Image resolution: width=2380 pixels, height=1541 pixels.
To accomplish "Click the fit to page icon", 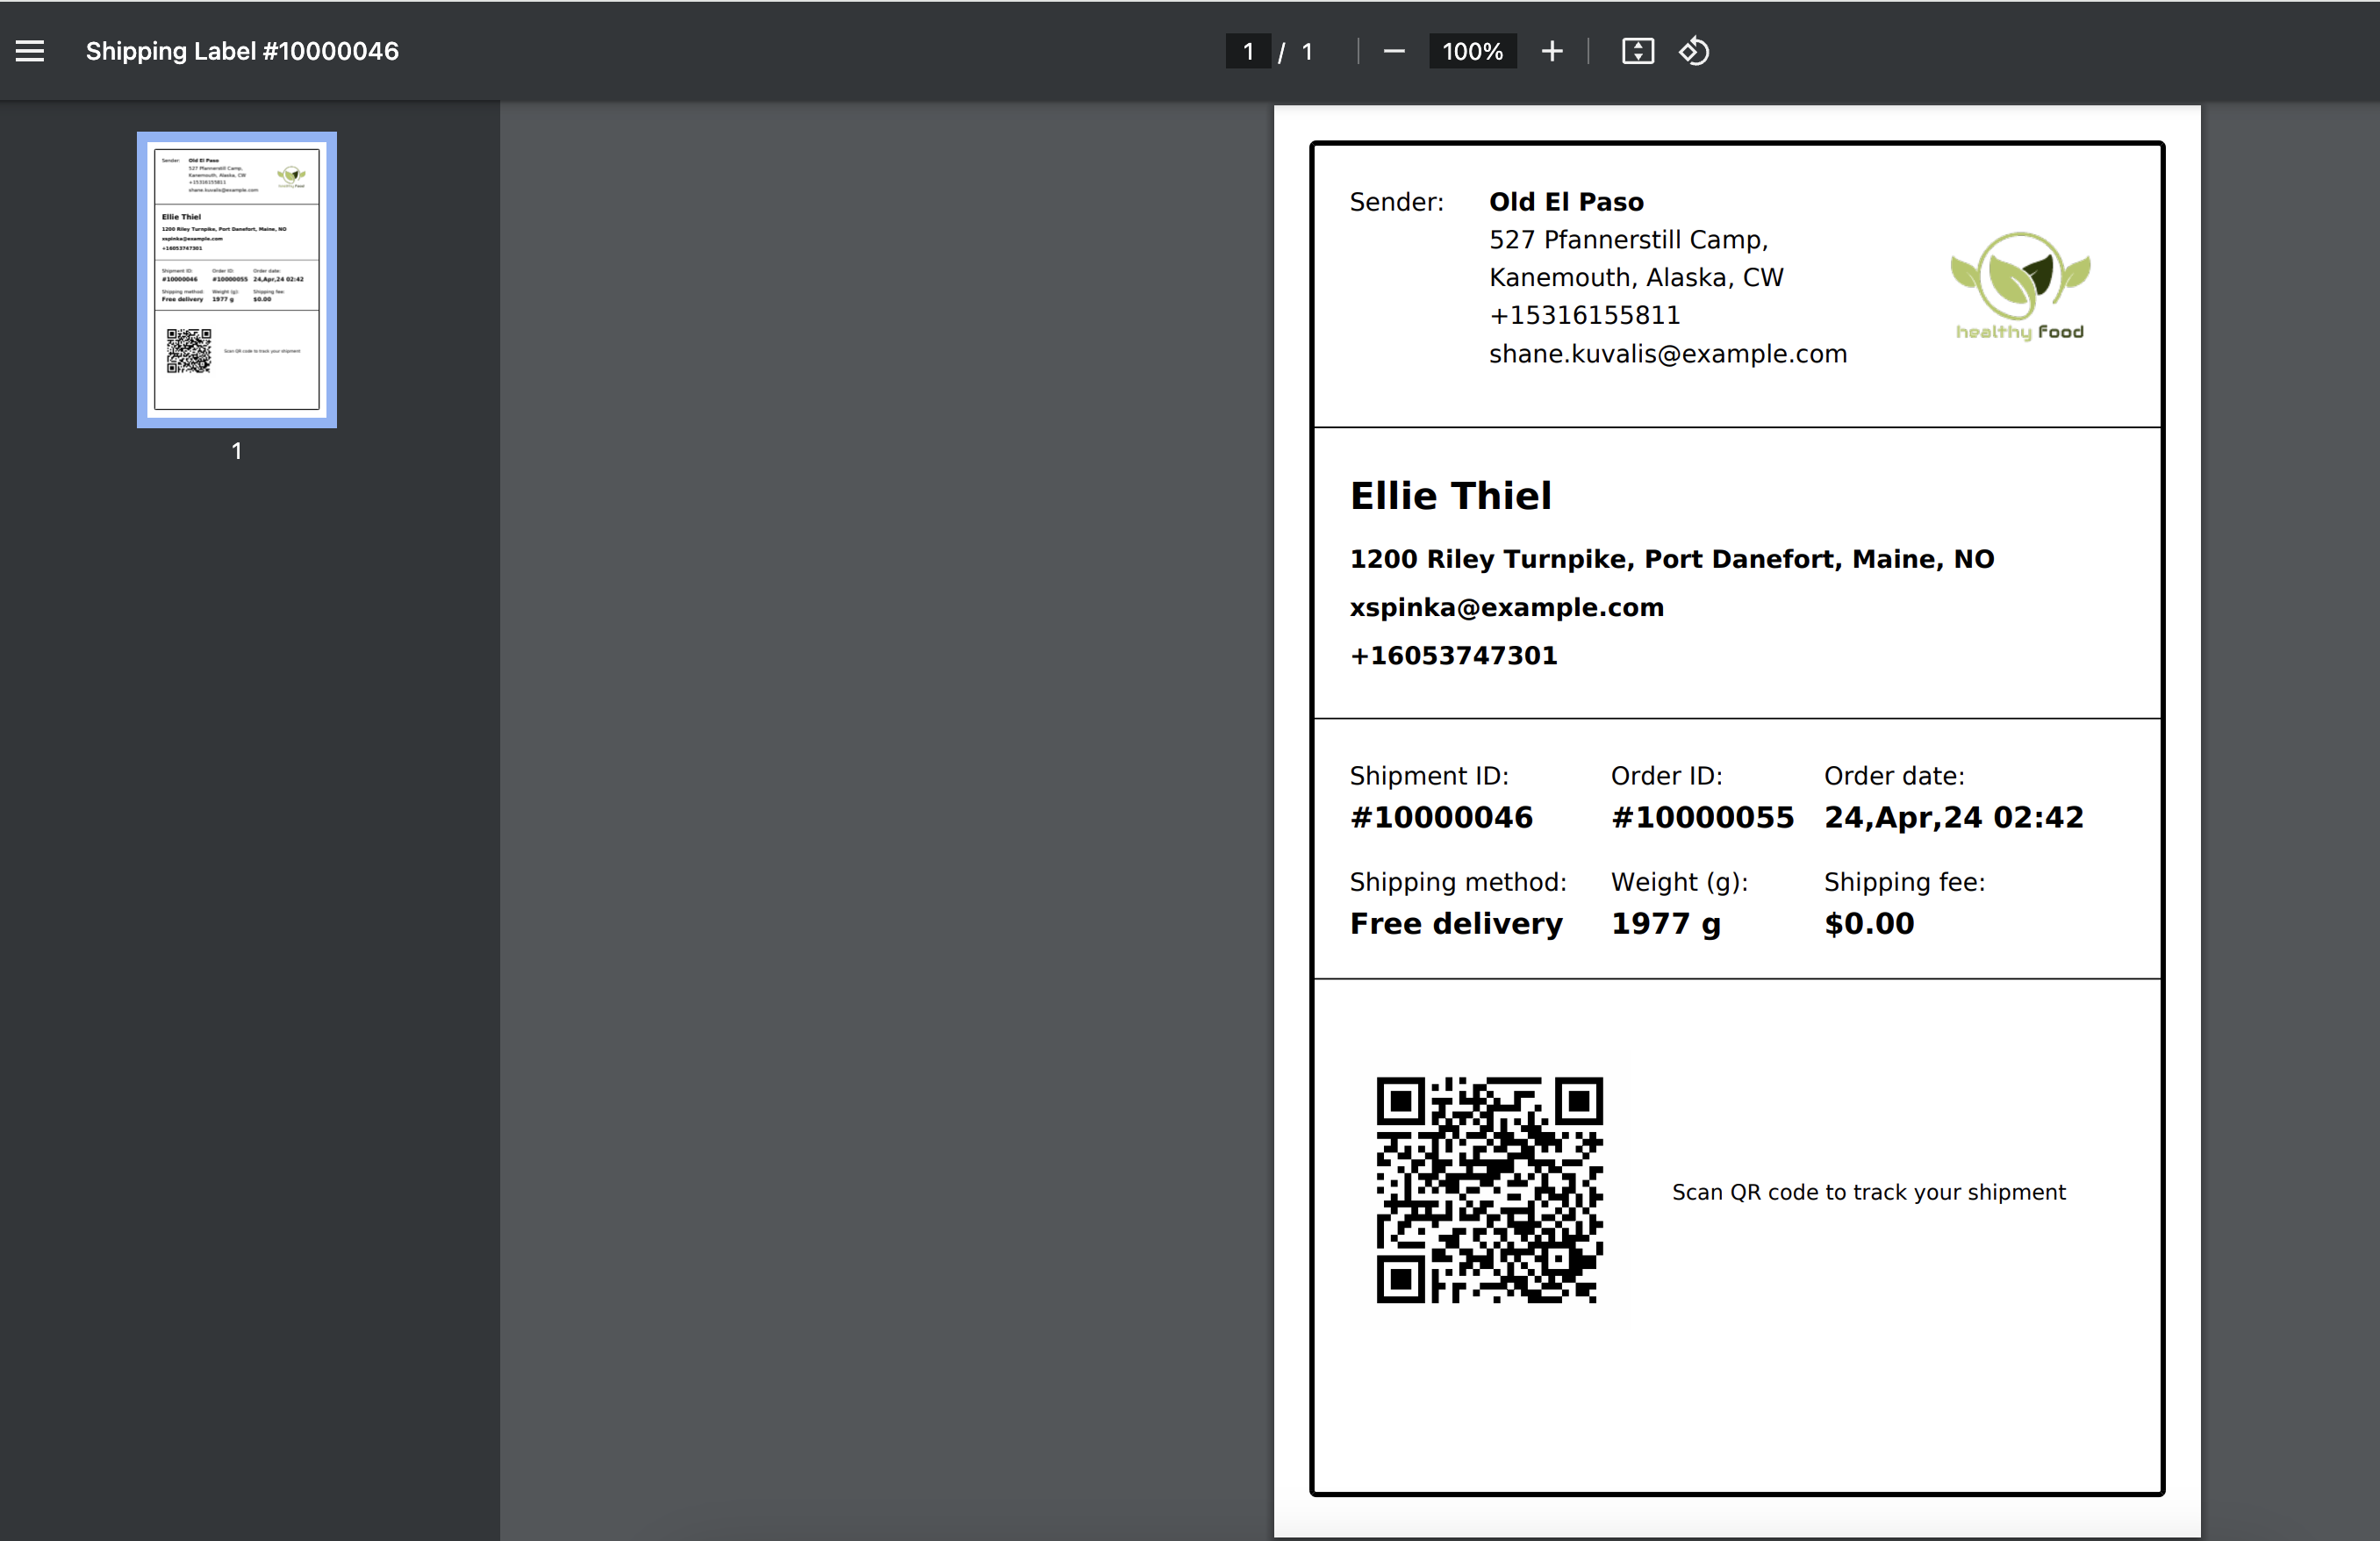I will pyautogui.click(x=1637, y=51).
